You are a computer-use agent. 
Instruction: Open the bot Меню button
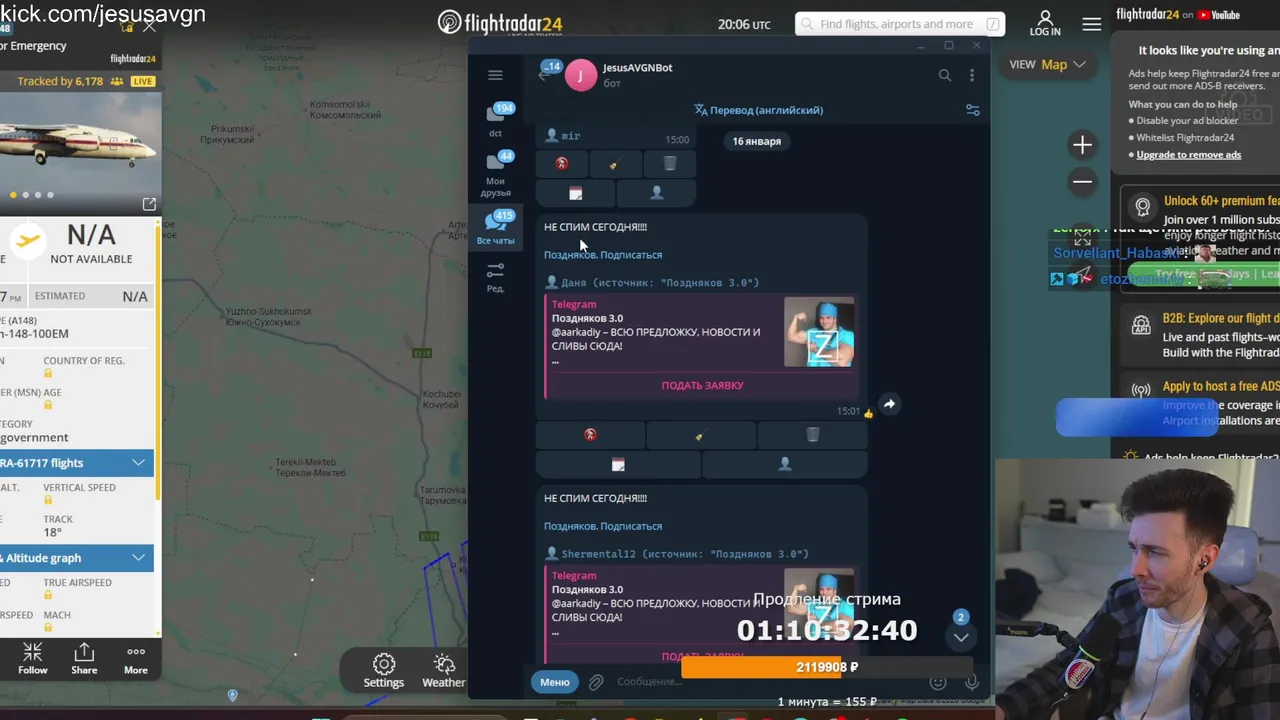coord(555,682)
